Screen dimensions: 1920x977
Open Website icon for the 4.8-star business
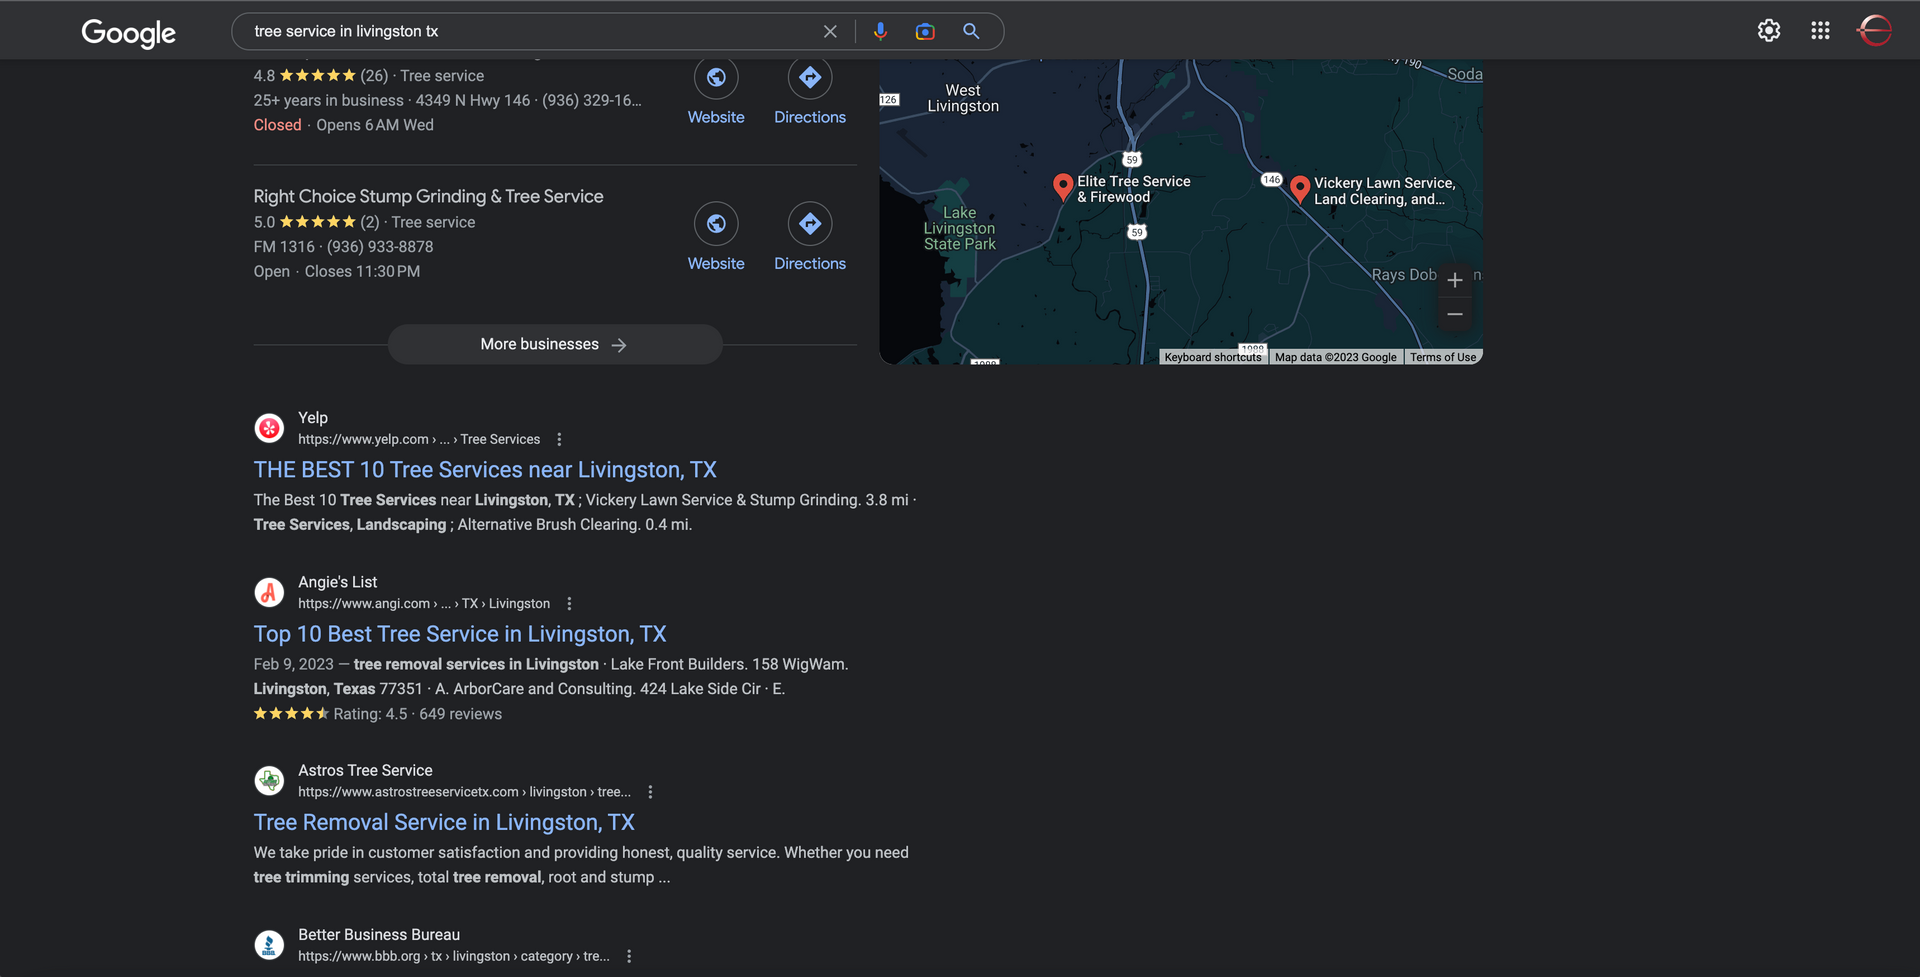point(716,78)
